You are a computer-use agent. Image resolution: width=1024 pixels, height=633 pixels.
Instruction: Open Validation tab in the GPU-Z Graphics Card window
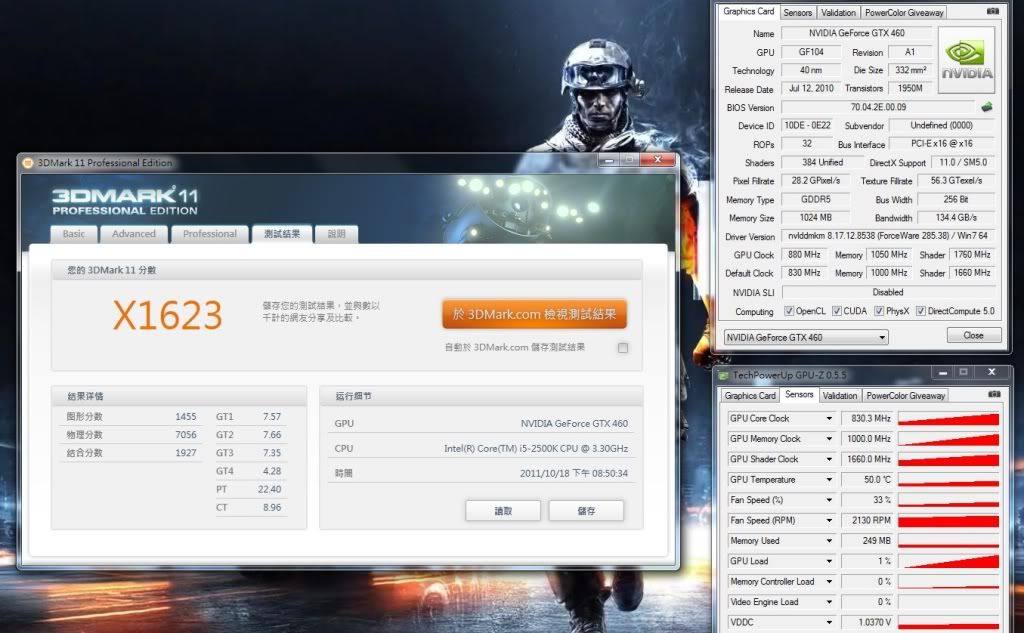(838, 12)
